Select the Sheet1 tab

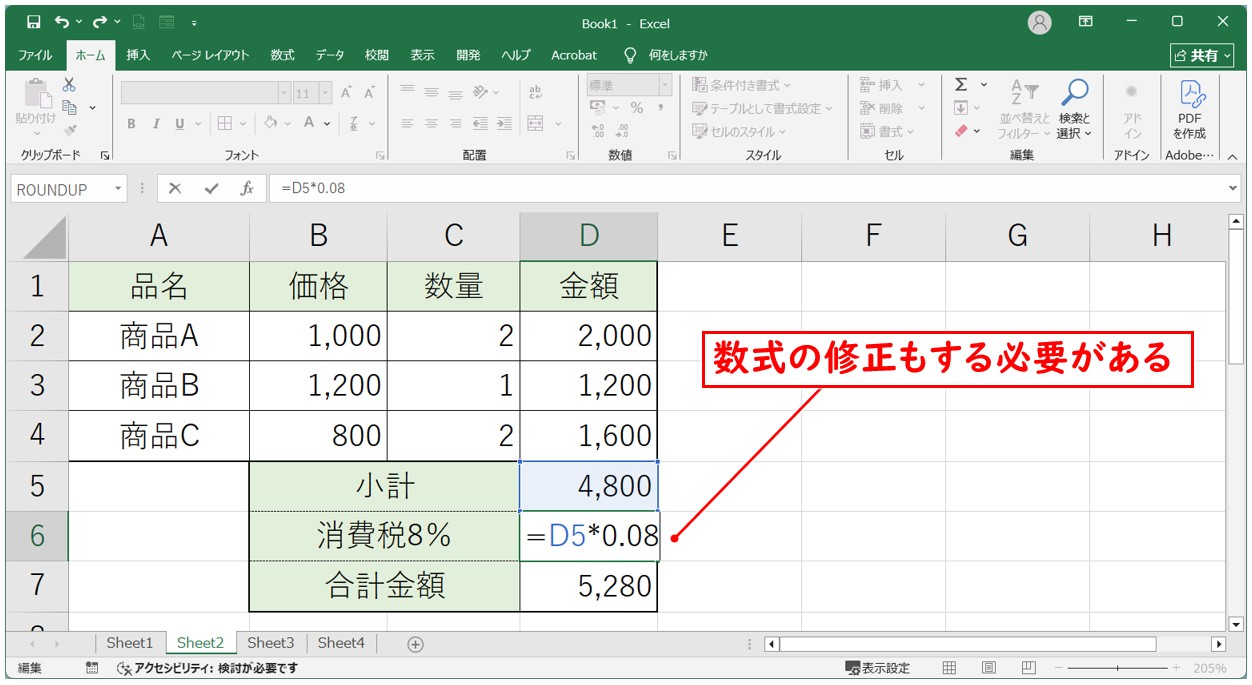click(x=130, y=643)
